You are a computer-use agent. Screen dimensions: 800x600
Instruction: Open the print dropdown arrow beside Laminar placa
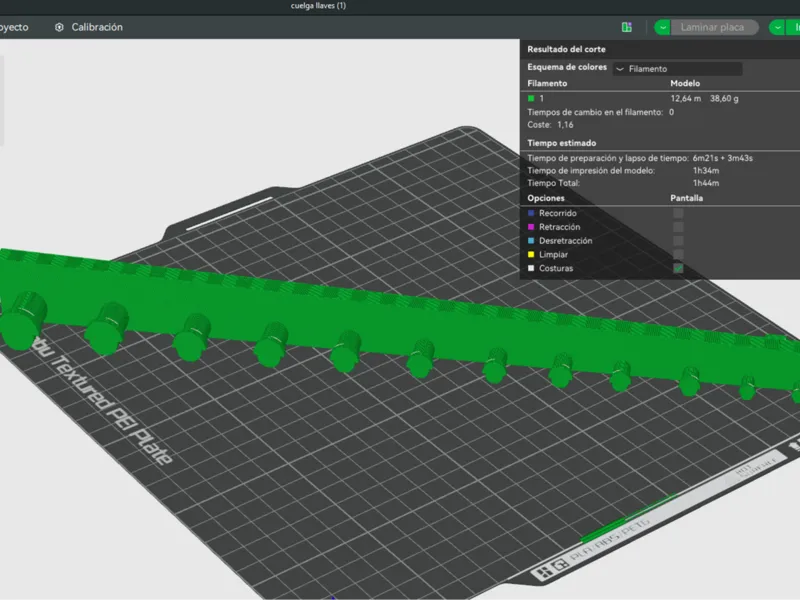point(777,27)
